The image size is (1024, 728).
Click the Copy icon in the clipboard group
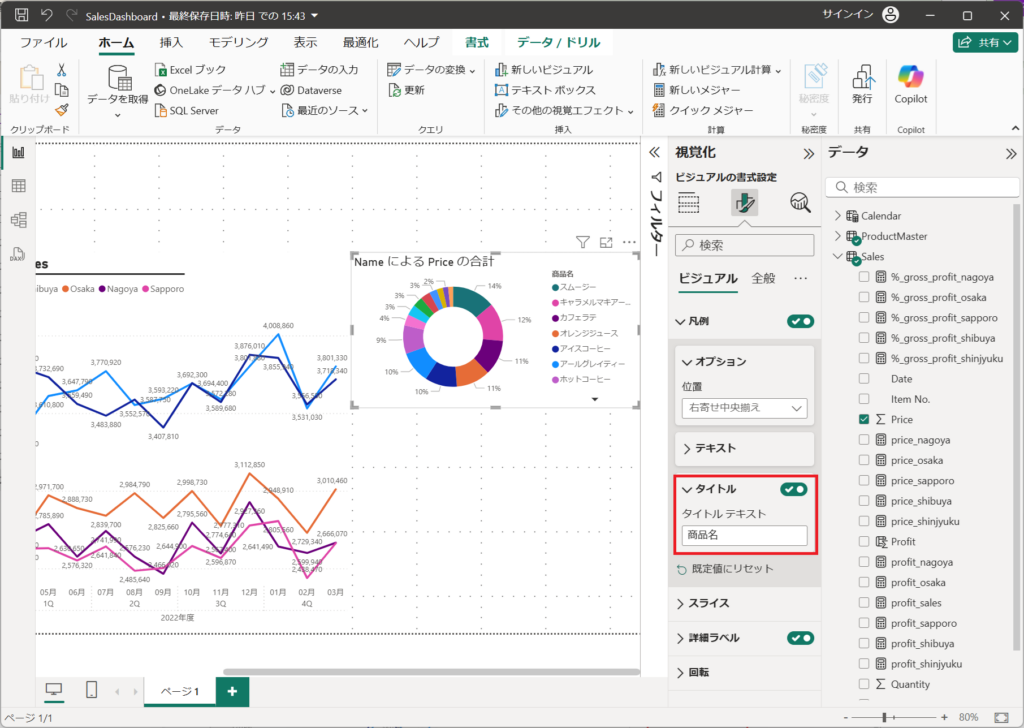pyautogui.click(x=61, y=90)
